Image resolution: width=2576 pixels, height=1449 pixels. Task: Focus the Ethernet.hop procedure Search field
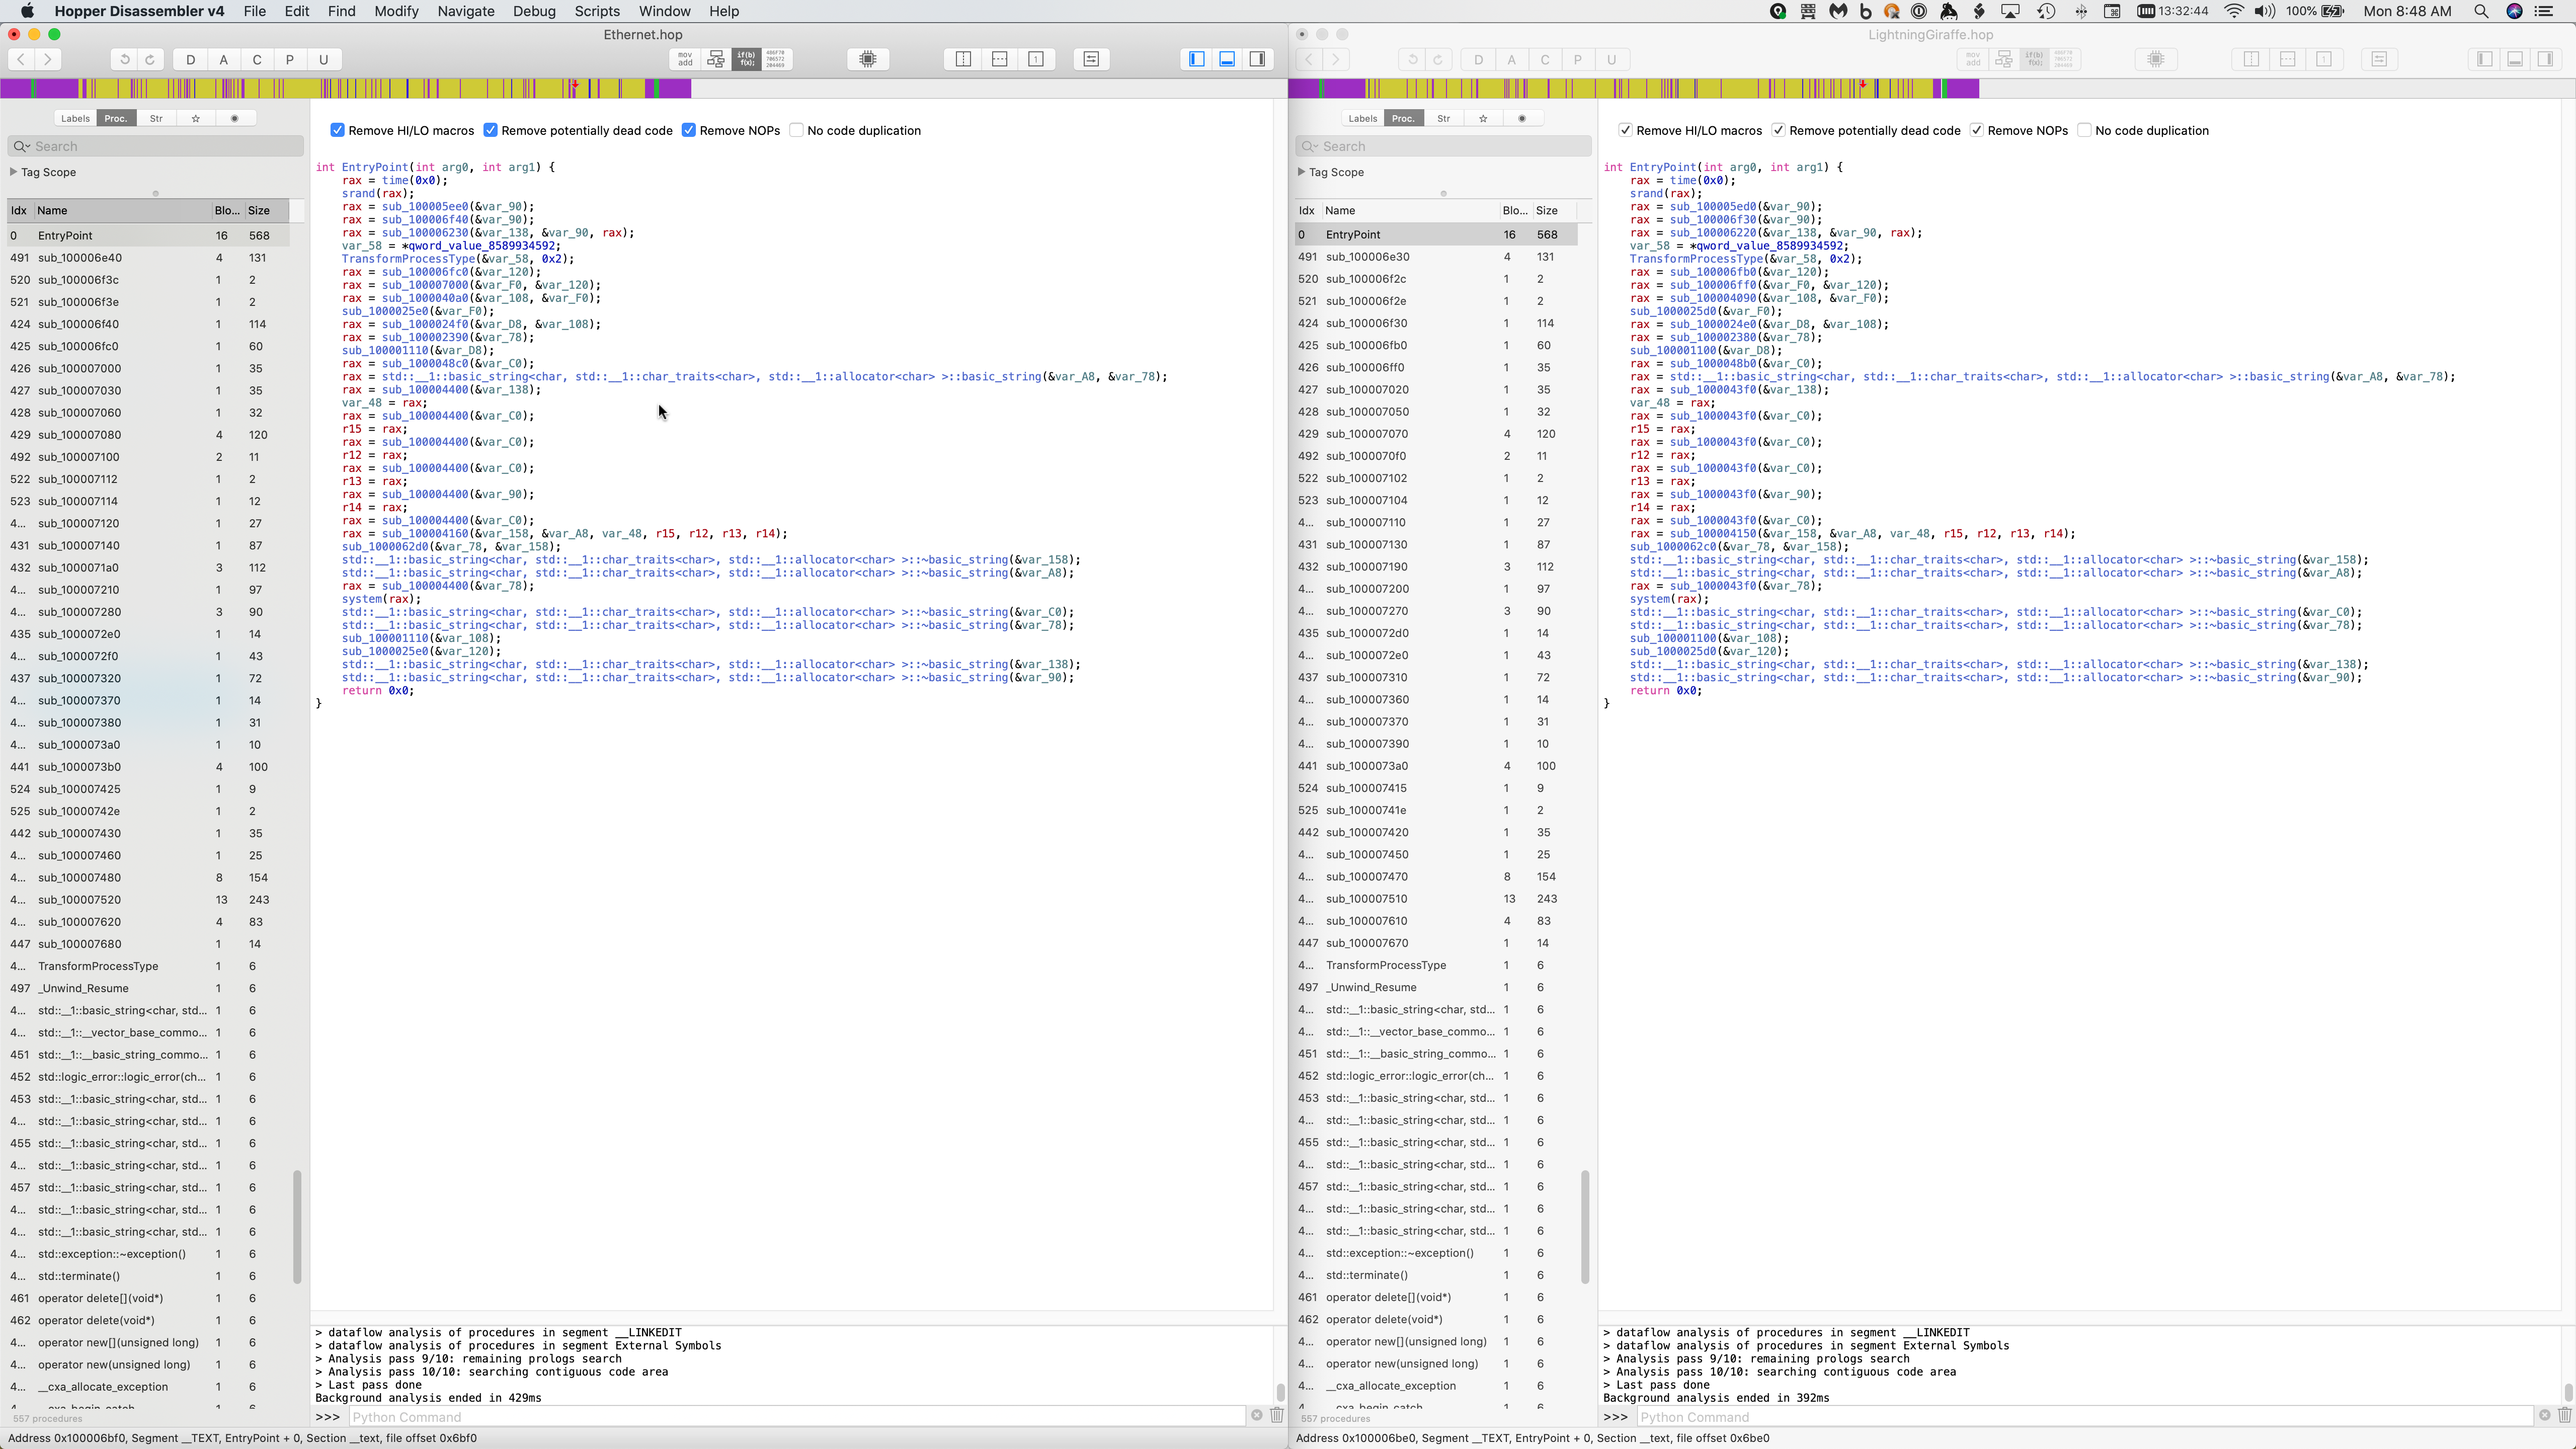pos(155,146)
